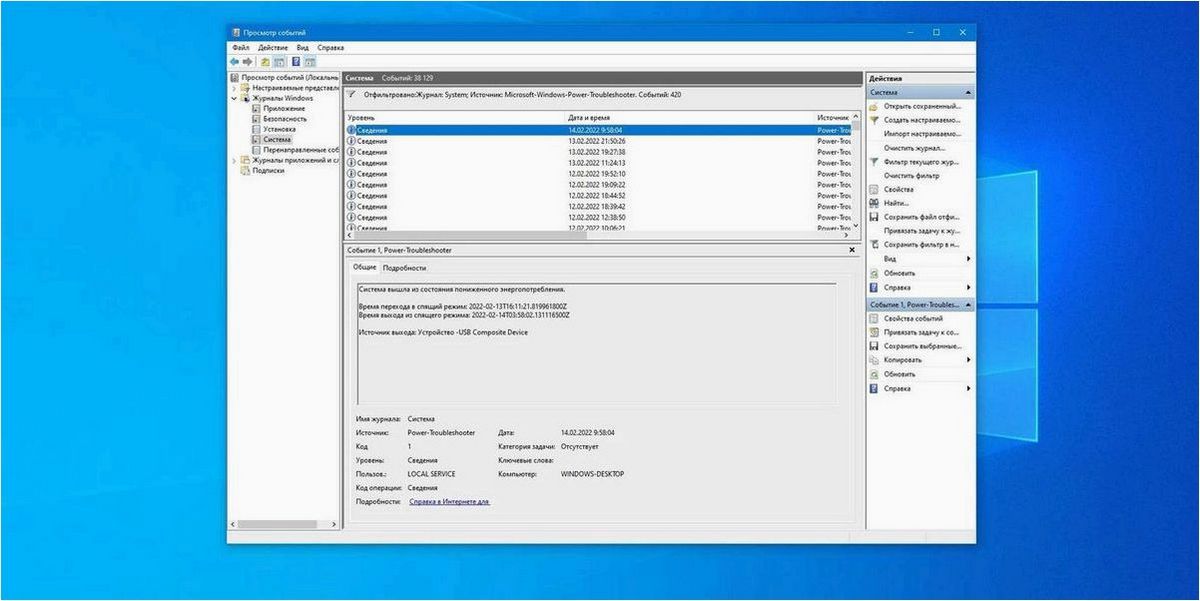Image resolution: width=1200 pixels, height=601 pixels.
Task: Open the Вид menu in the menu bar
Action: click(x=302, y=47)
